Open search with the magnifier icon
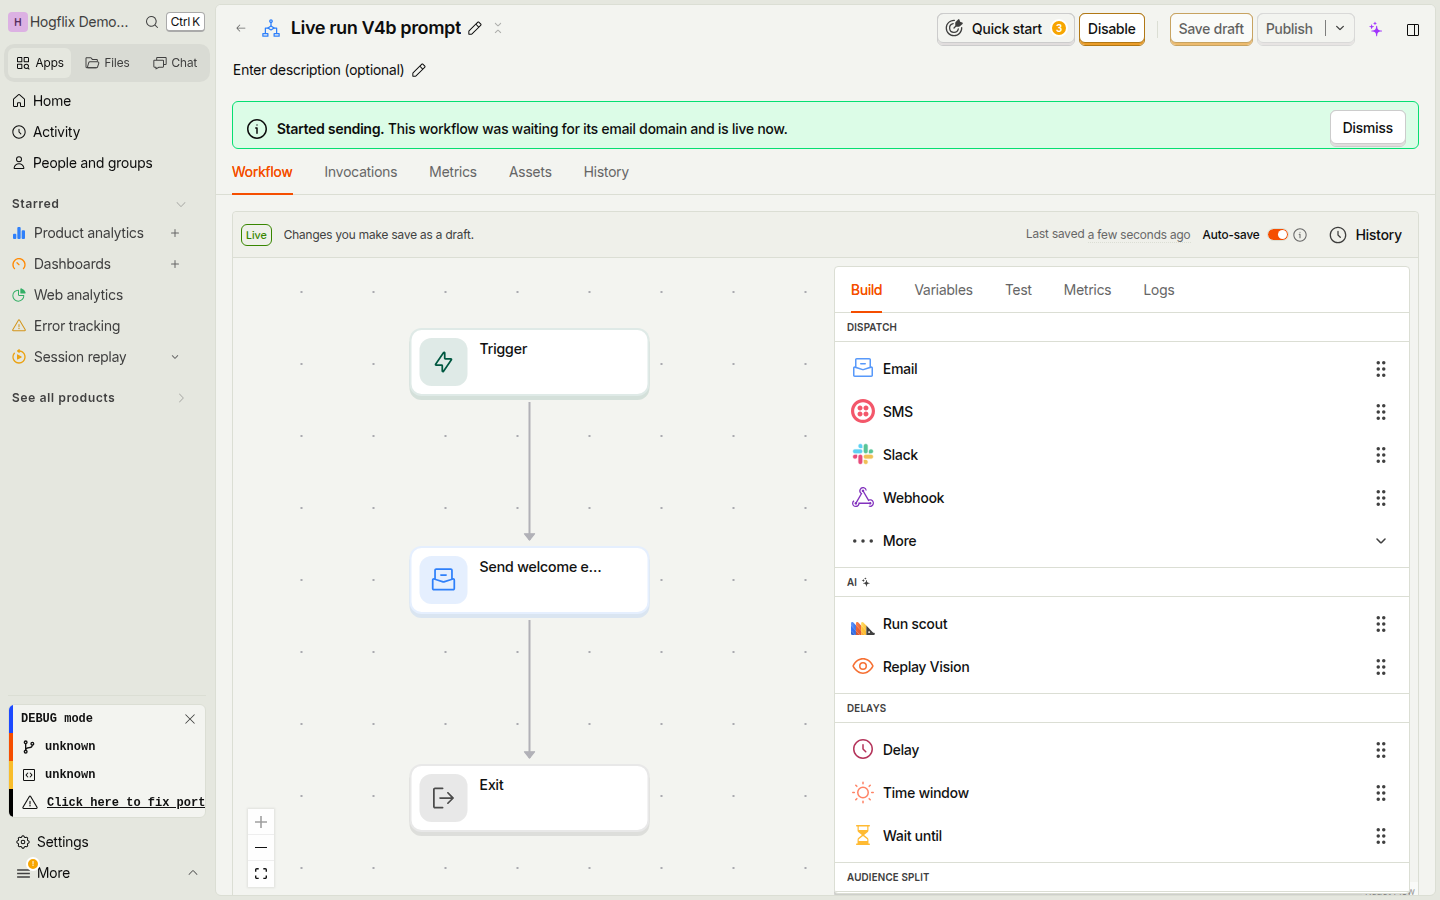This screenshot has height=900, width=1440. (x=152, y=22)
